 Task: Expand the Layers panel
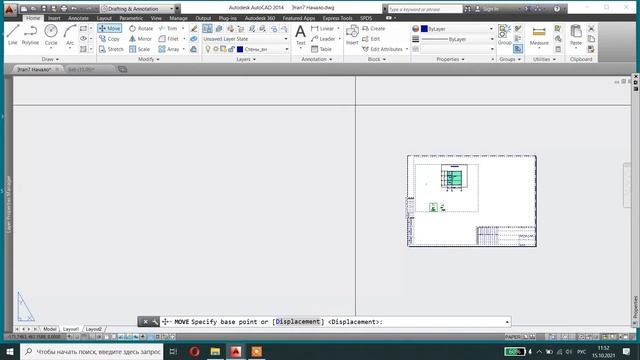(246, 59)
